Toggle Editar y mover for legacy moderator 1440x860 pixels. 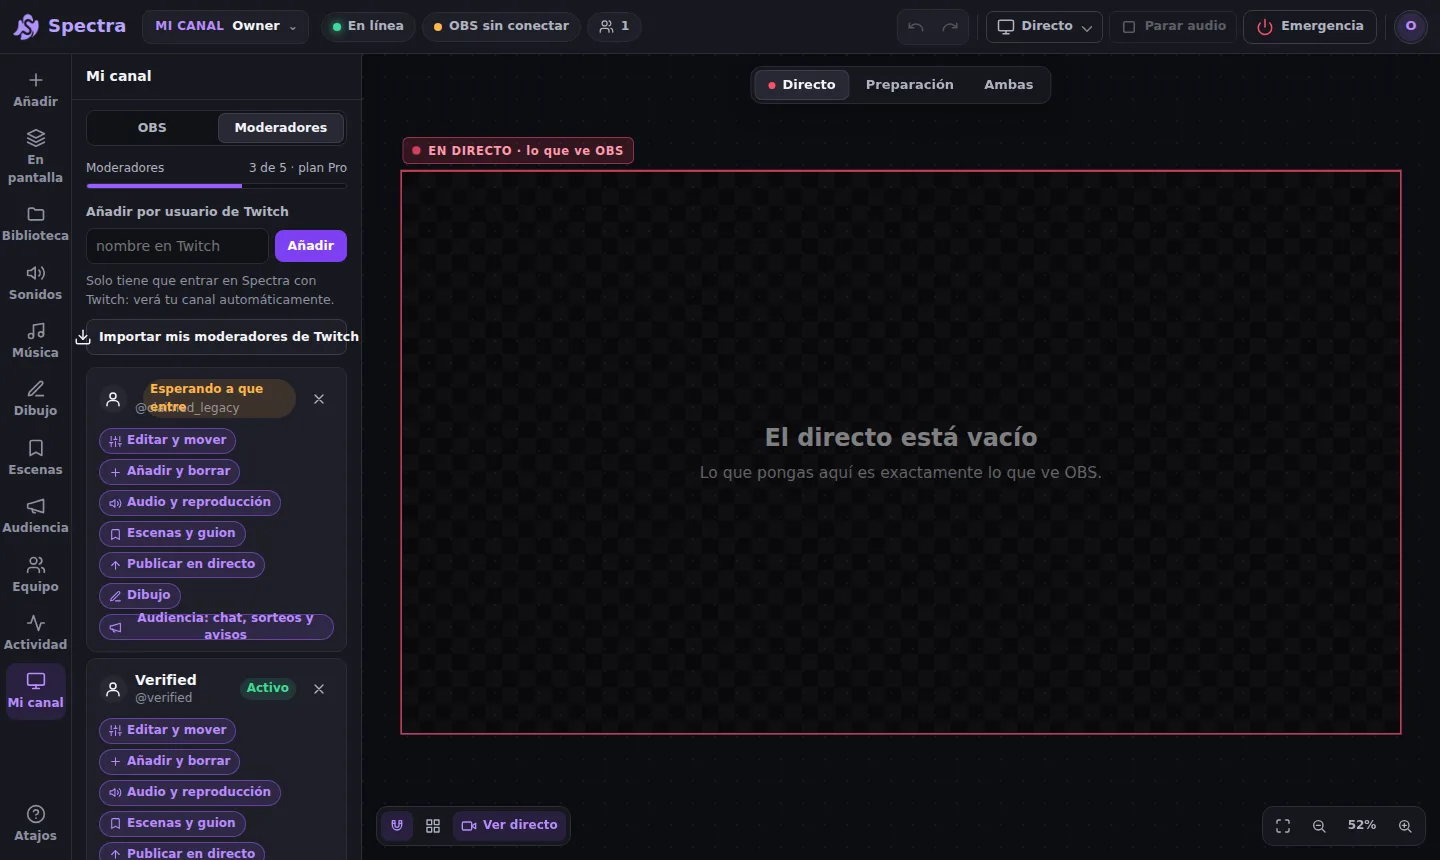(x=167, y=440)
